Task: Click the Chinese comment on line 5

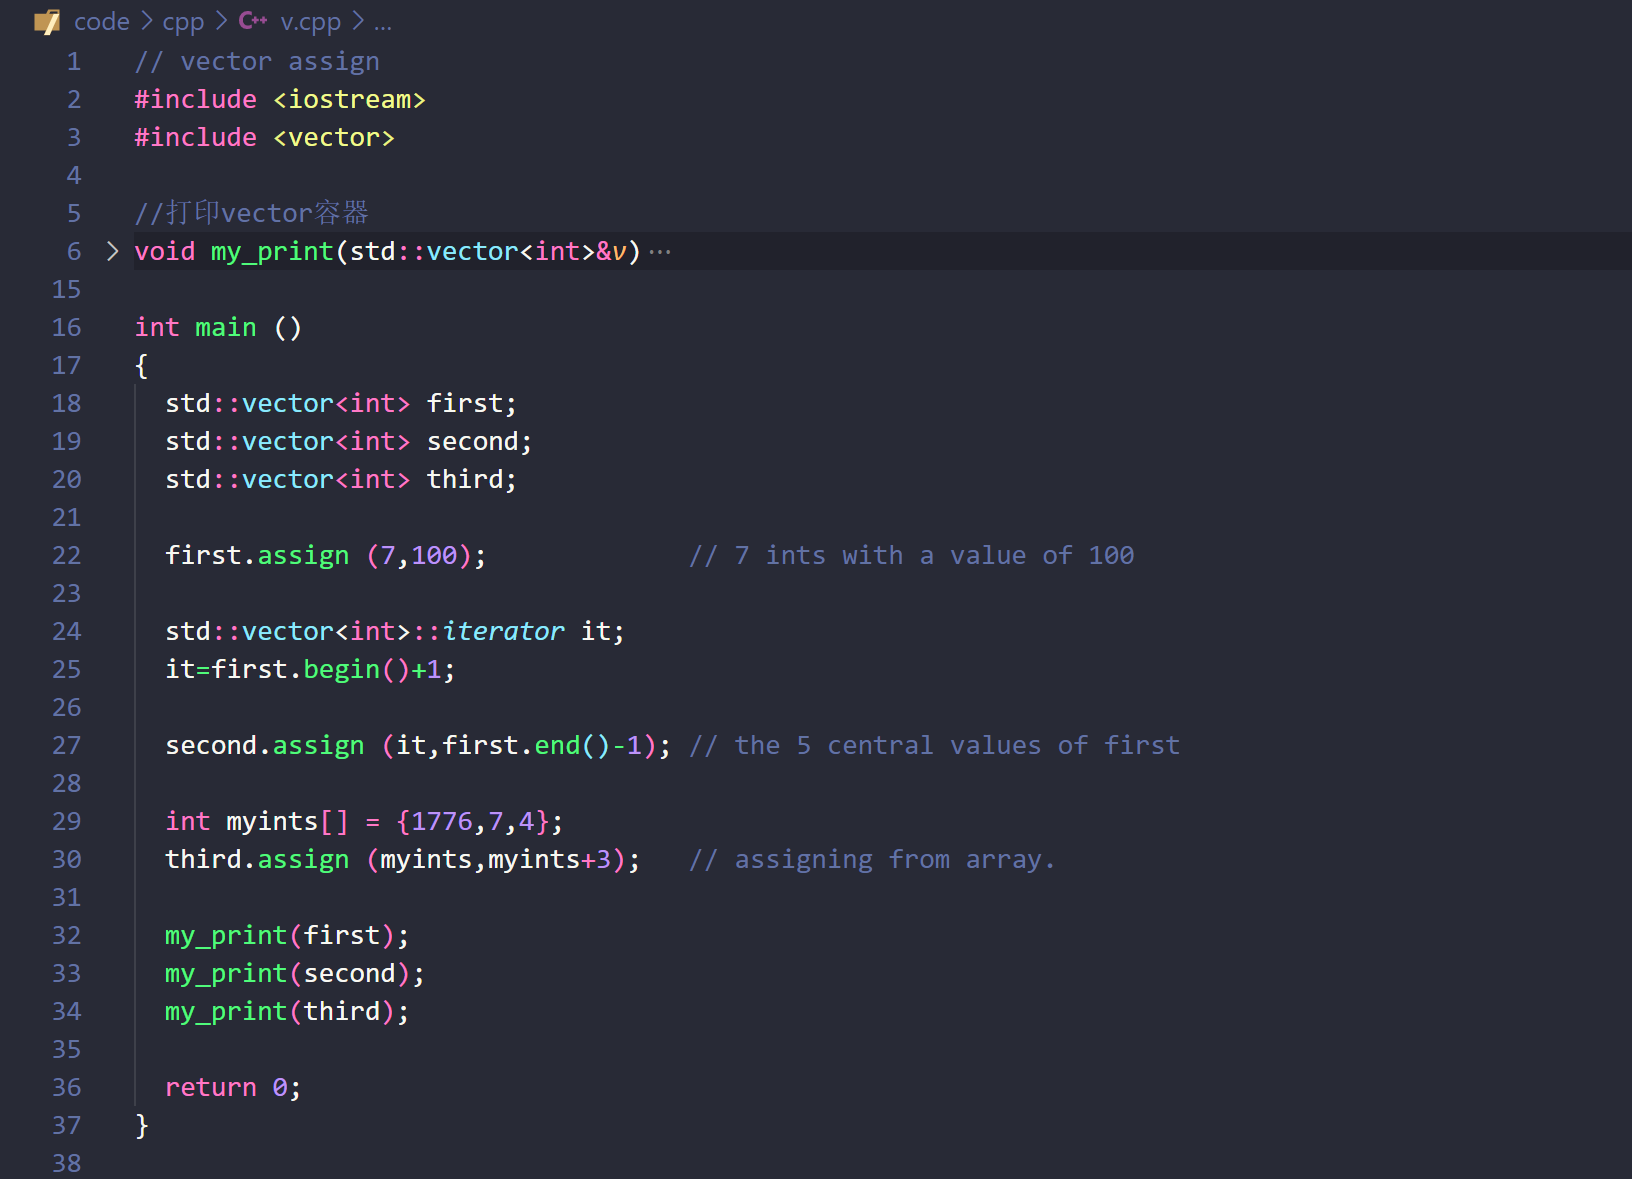Action: click(x=251, y=212)
